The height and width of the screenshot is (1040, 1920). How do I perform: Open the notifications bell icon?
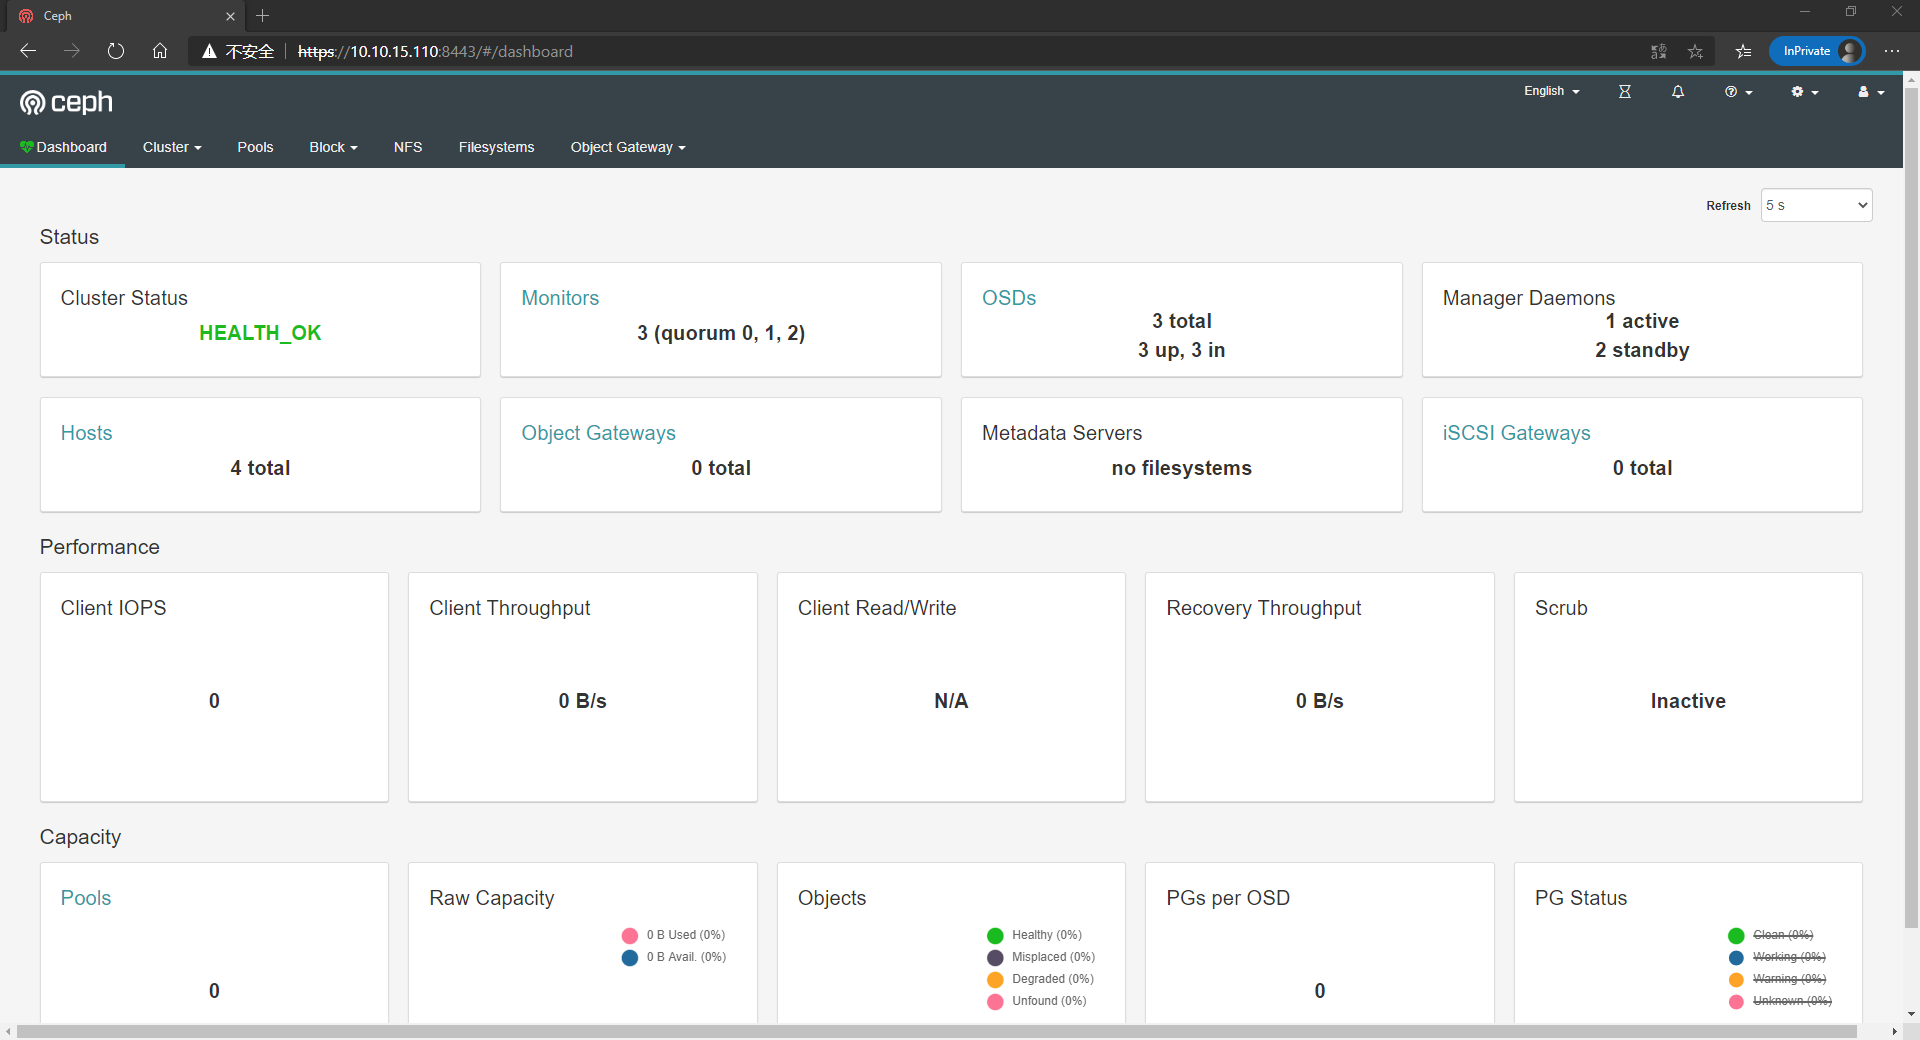1678,92
